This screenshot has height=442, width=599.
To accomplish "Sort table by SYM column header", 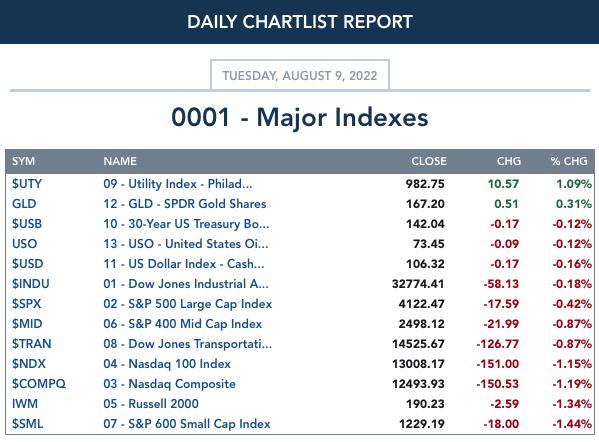I will click(x=23, y=161).
